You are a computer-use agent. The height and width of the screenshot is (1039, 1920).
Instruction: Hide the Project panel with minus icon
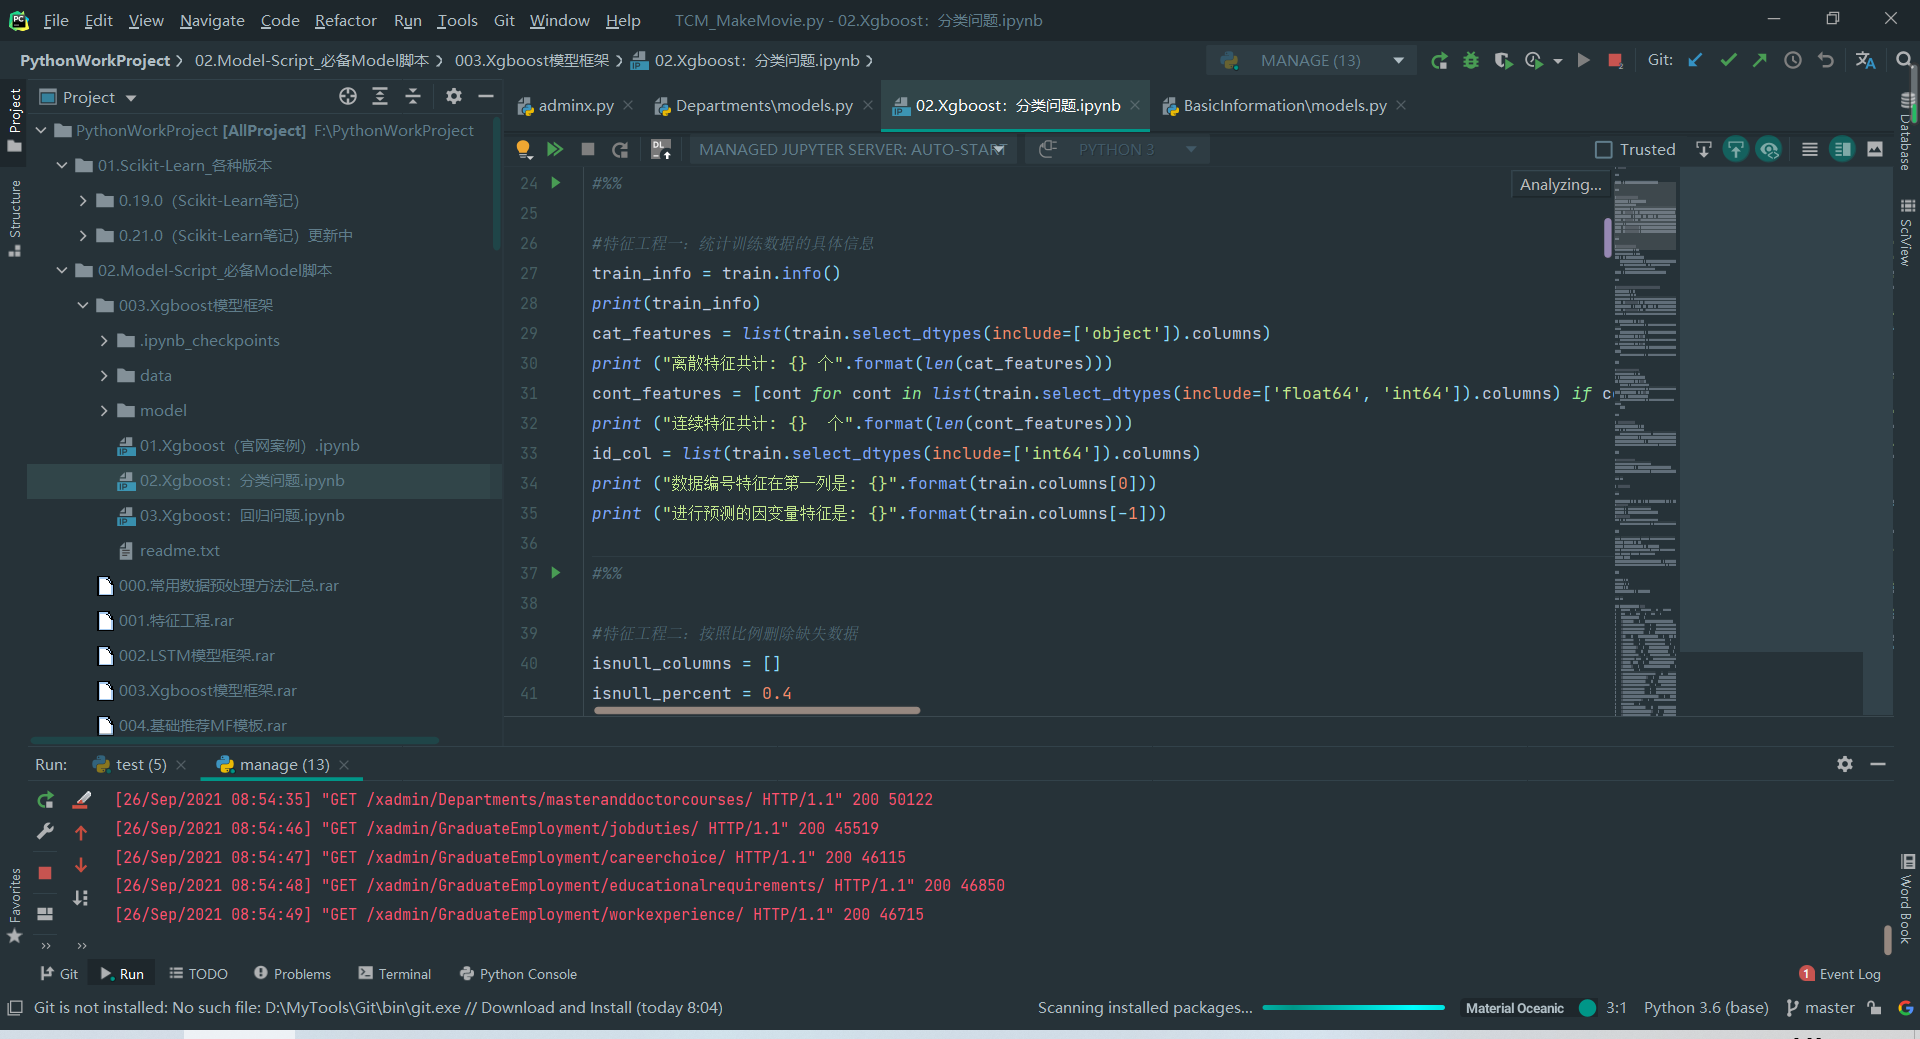point(486,97)
